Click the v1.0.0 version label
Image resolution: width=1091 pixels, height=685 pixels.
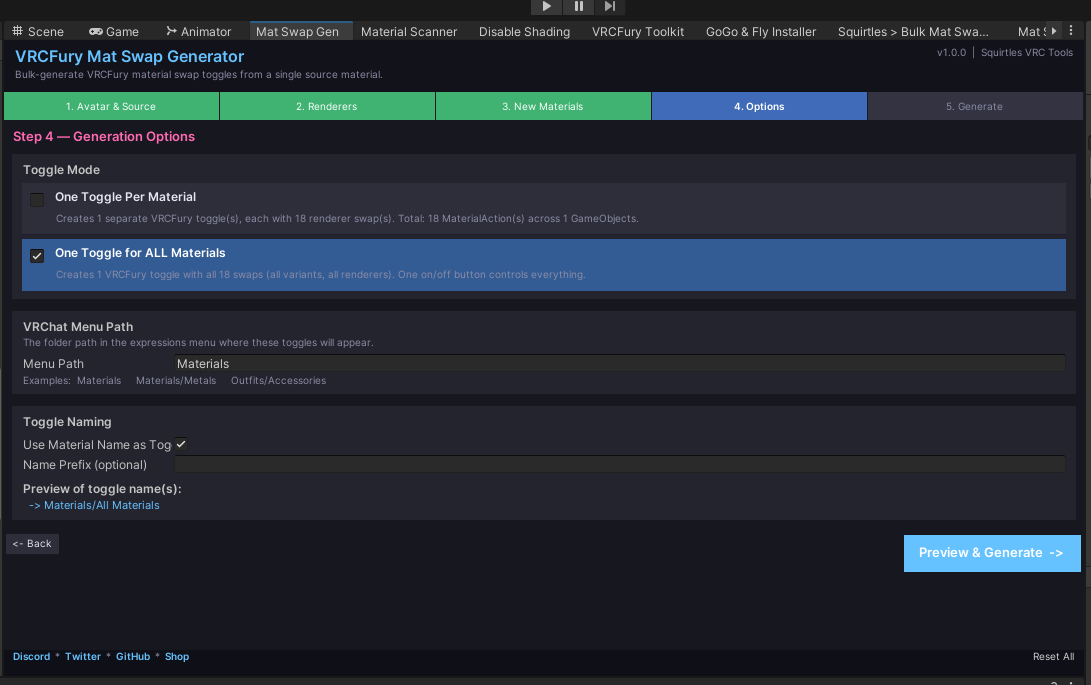tap(951, 52)
